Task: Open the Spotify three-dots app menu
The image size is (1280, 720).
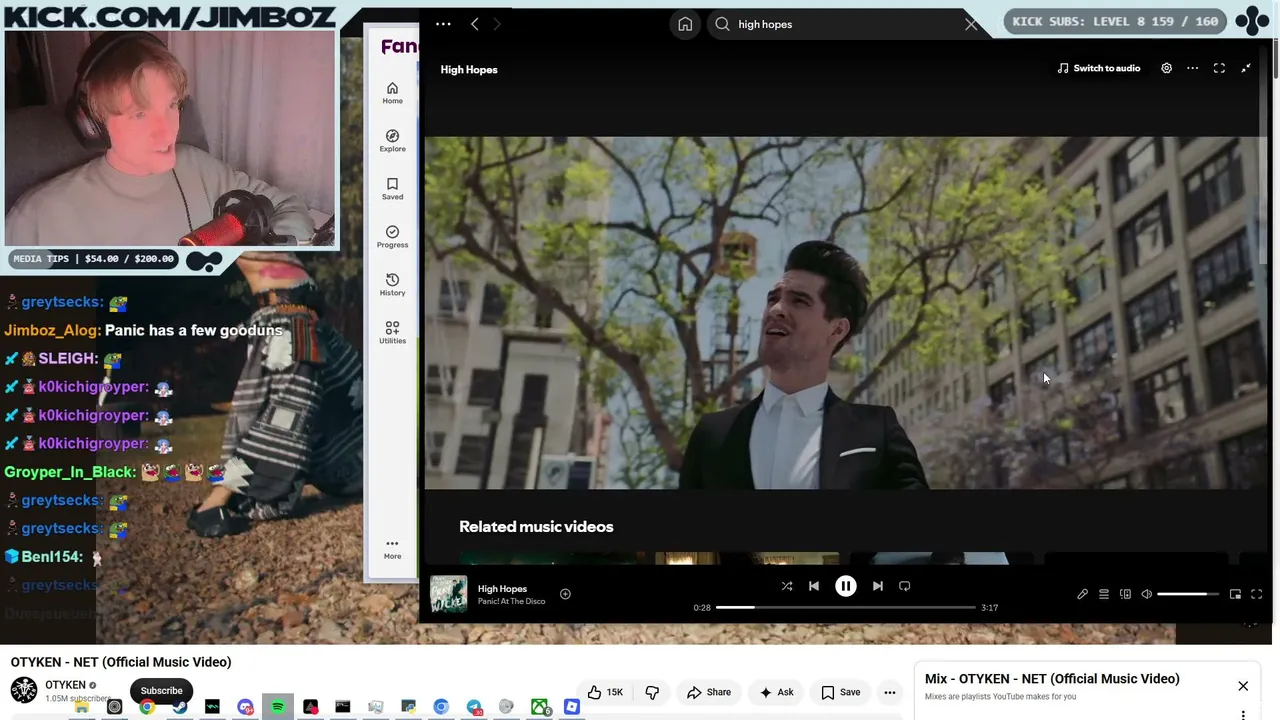Action: tap(443, 24)
